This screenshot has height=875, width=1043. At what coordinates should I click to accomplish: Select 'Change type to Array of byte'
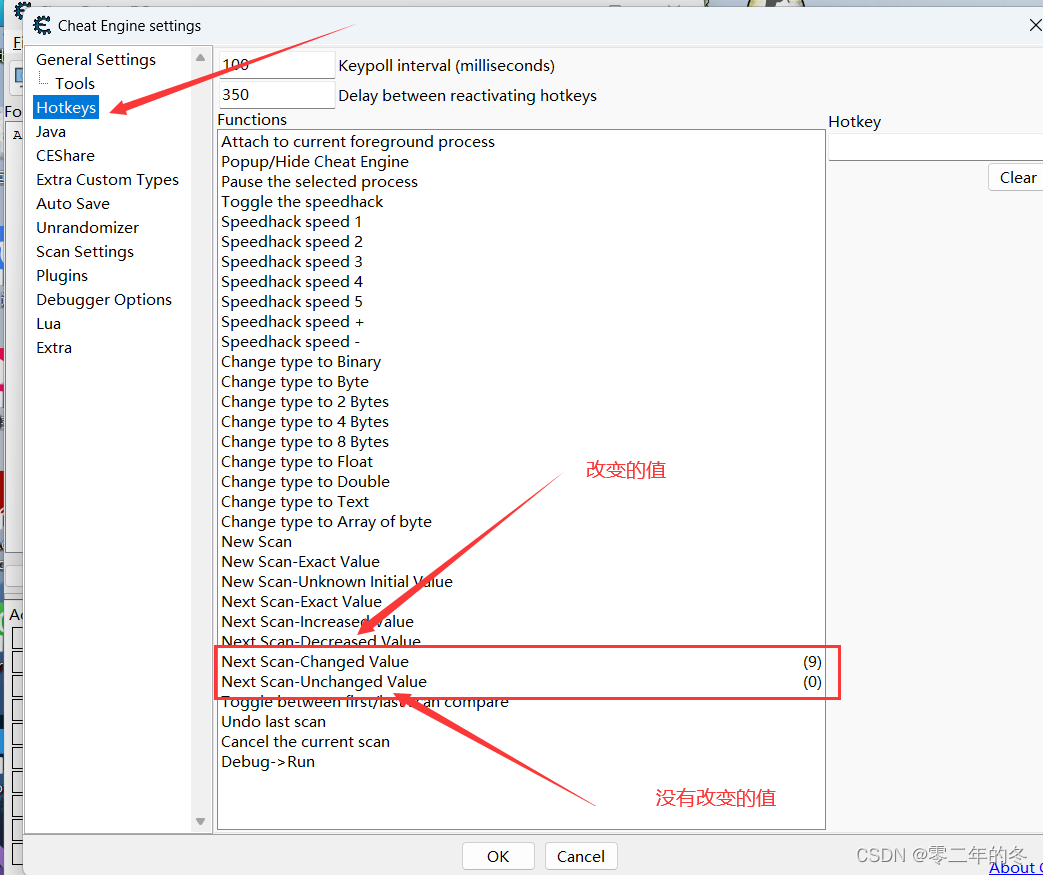click(521, 521)
